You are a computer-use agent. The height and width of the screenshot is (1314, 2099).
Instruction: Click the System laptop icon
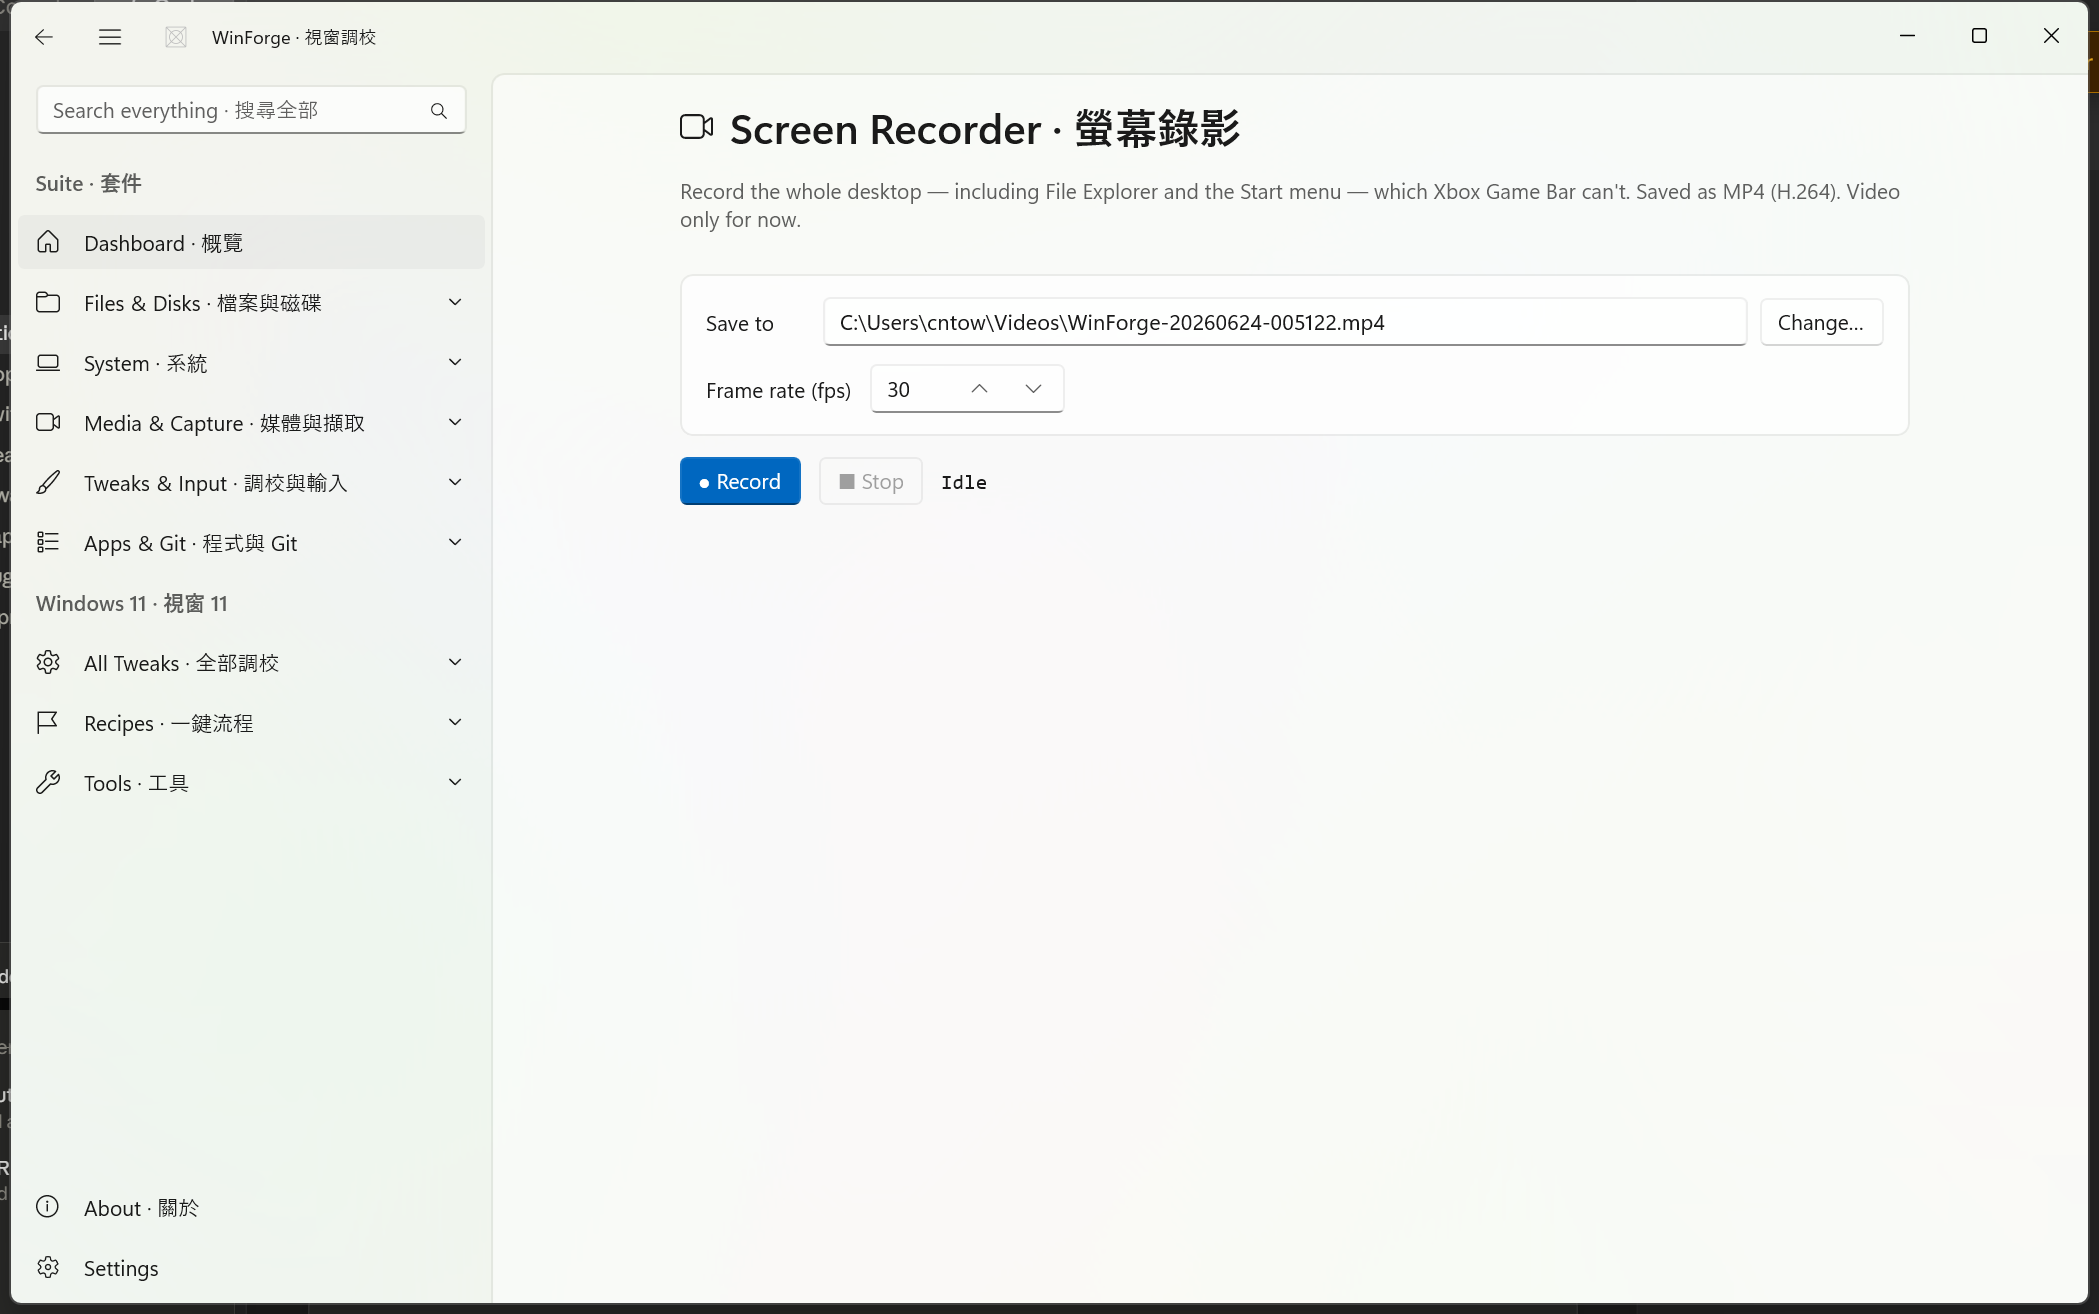pyautogui.click(x=48, y=362)
